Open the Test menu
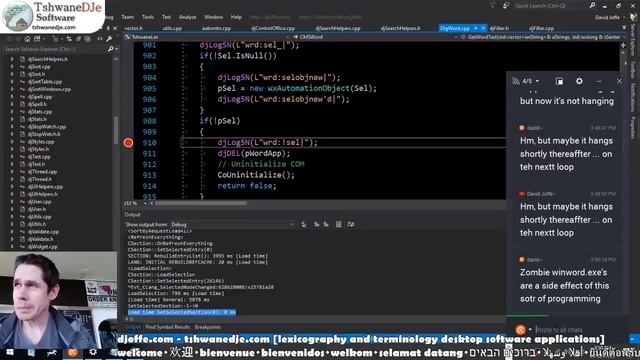This screenshot has height=360, width=640. 166,17
